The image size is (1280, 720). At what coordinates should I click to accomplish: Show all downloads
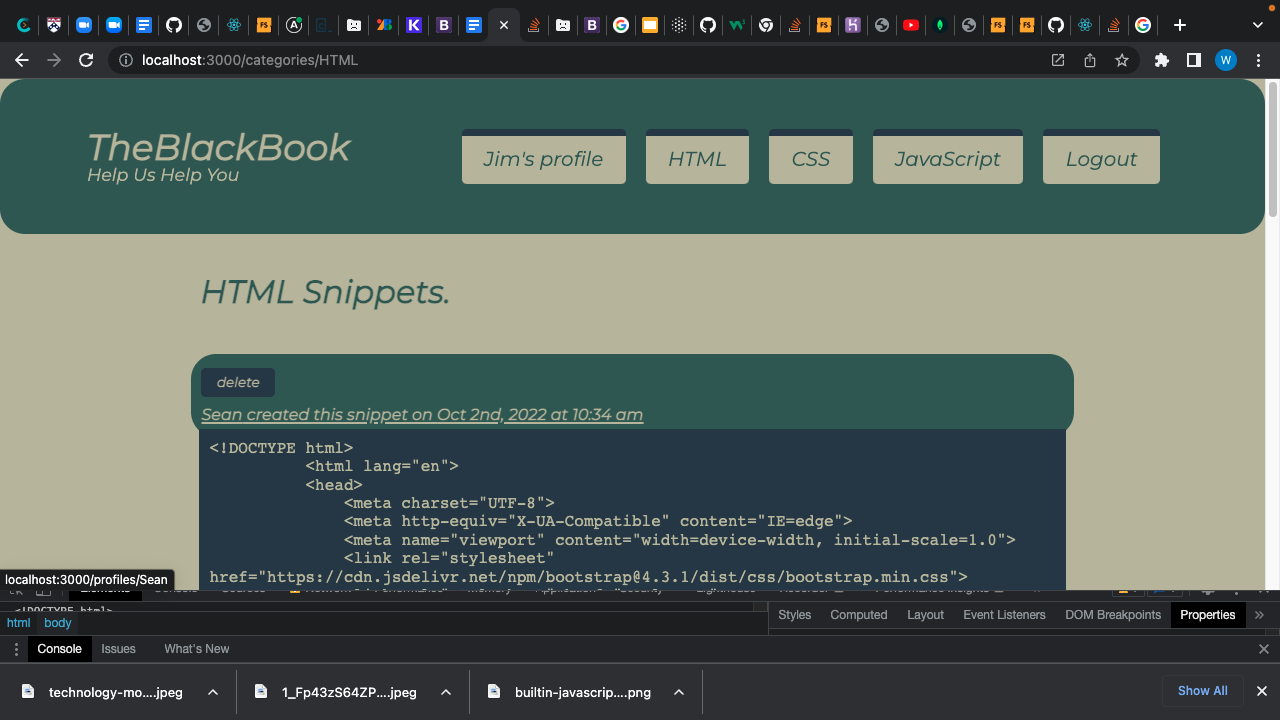1202,691
